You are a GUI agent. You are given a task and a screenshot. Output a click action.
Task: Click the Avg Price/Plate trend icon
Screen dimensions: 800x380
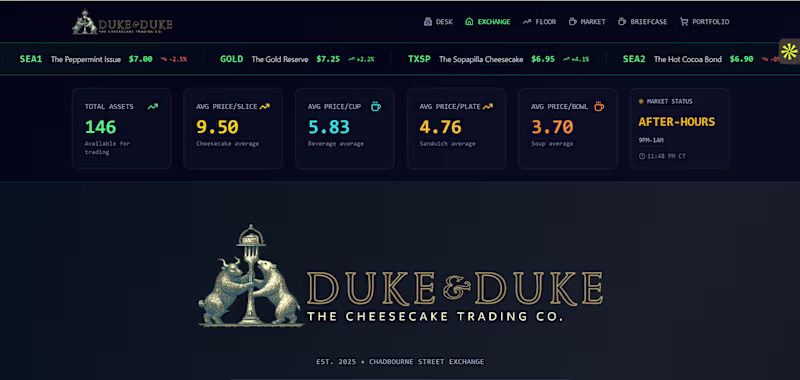click(488, 107)
